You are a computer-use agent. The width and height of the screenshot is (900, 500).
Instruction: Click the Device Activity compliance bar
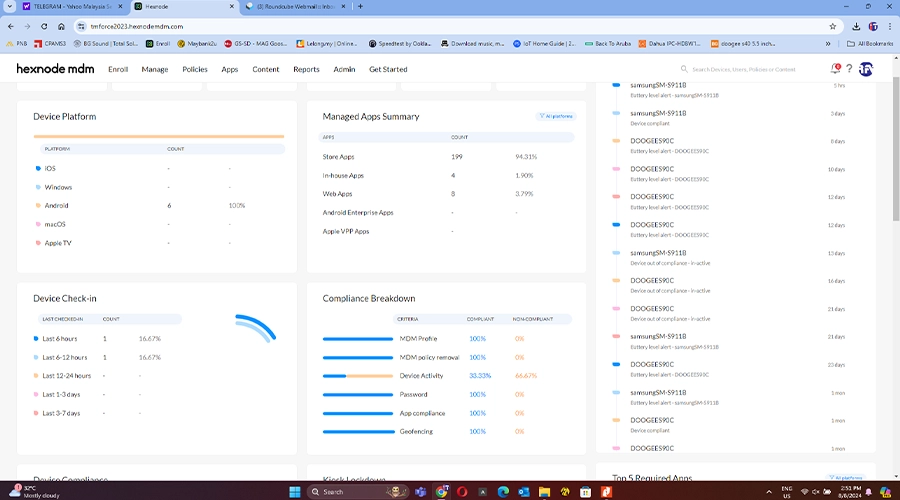357,375
